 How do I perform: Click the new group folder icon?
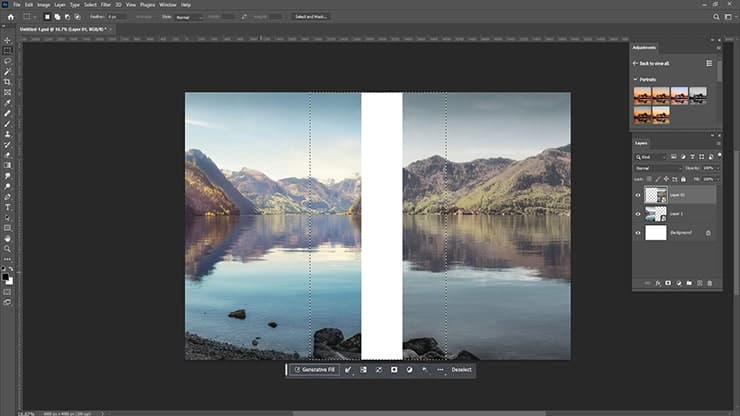tap(689, 283)
